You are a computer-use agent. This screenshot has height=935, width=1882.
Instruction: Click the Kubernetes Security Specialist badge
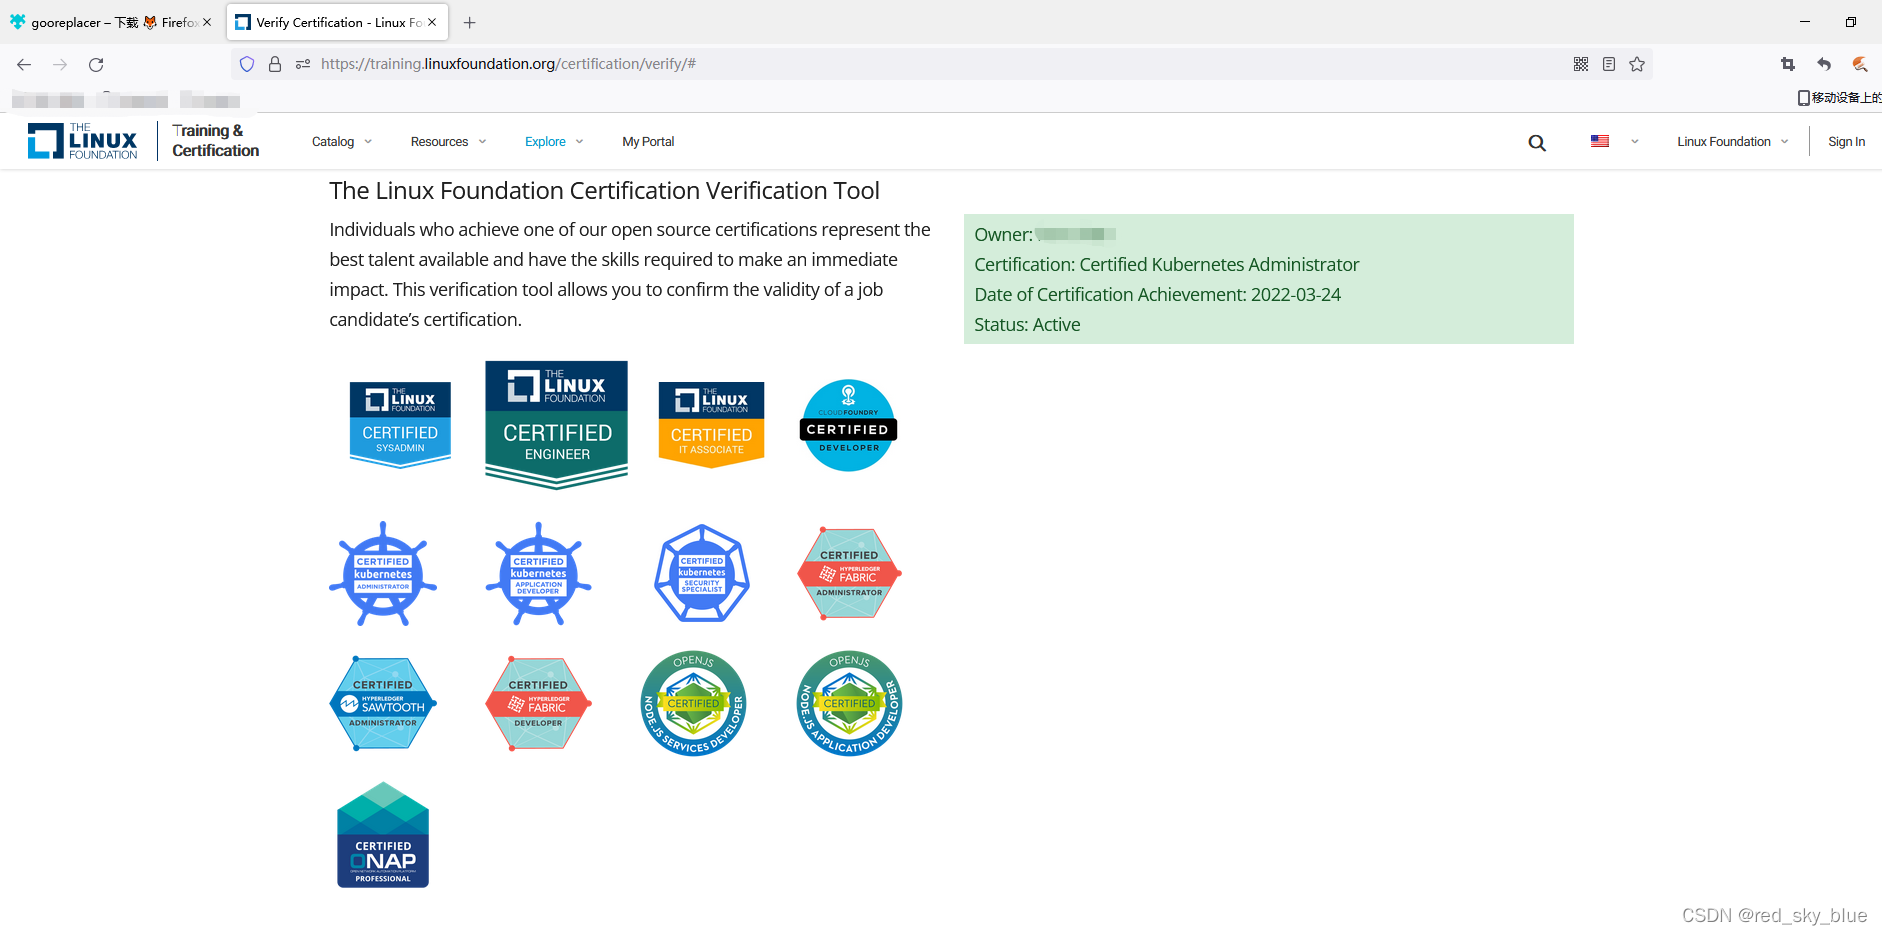tap(702, 574)
